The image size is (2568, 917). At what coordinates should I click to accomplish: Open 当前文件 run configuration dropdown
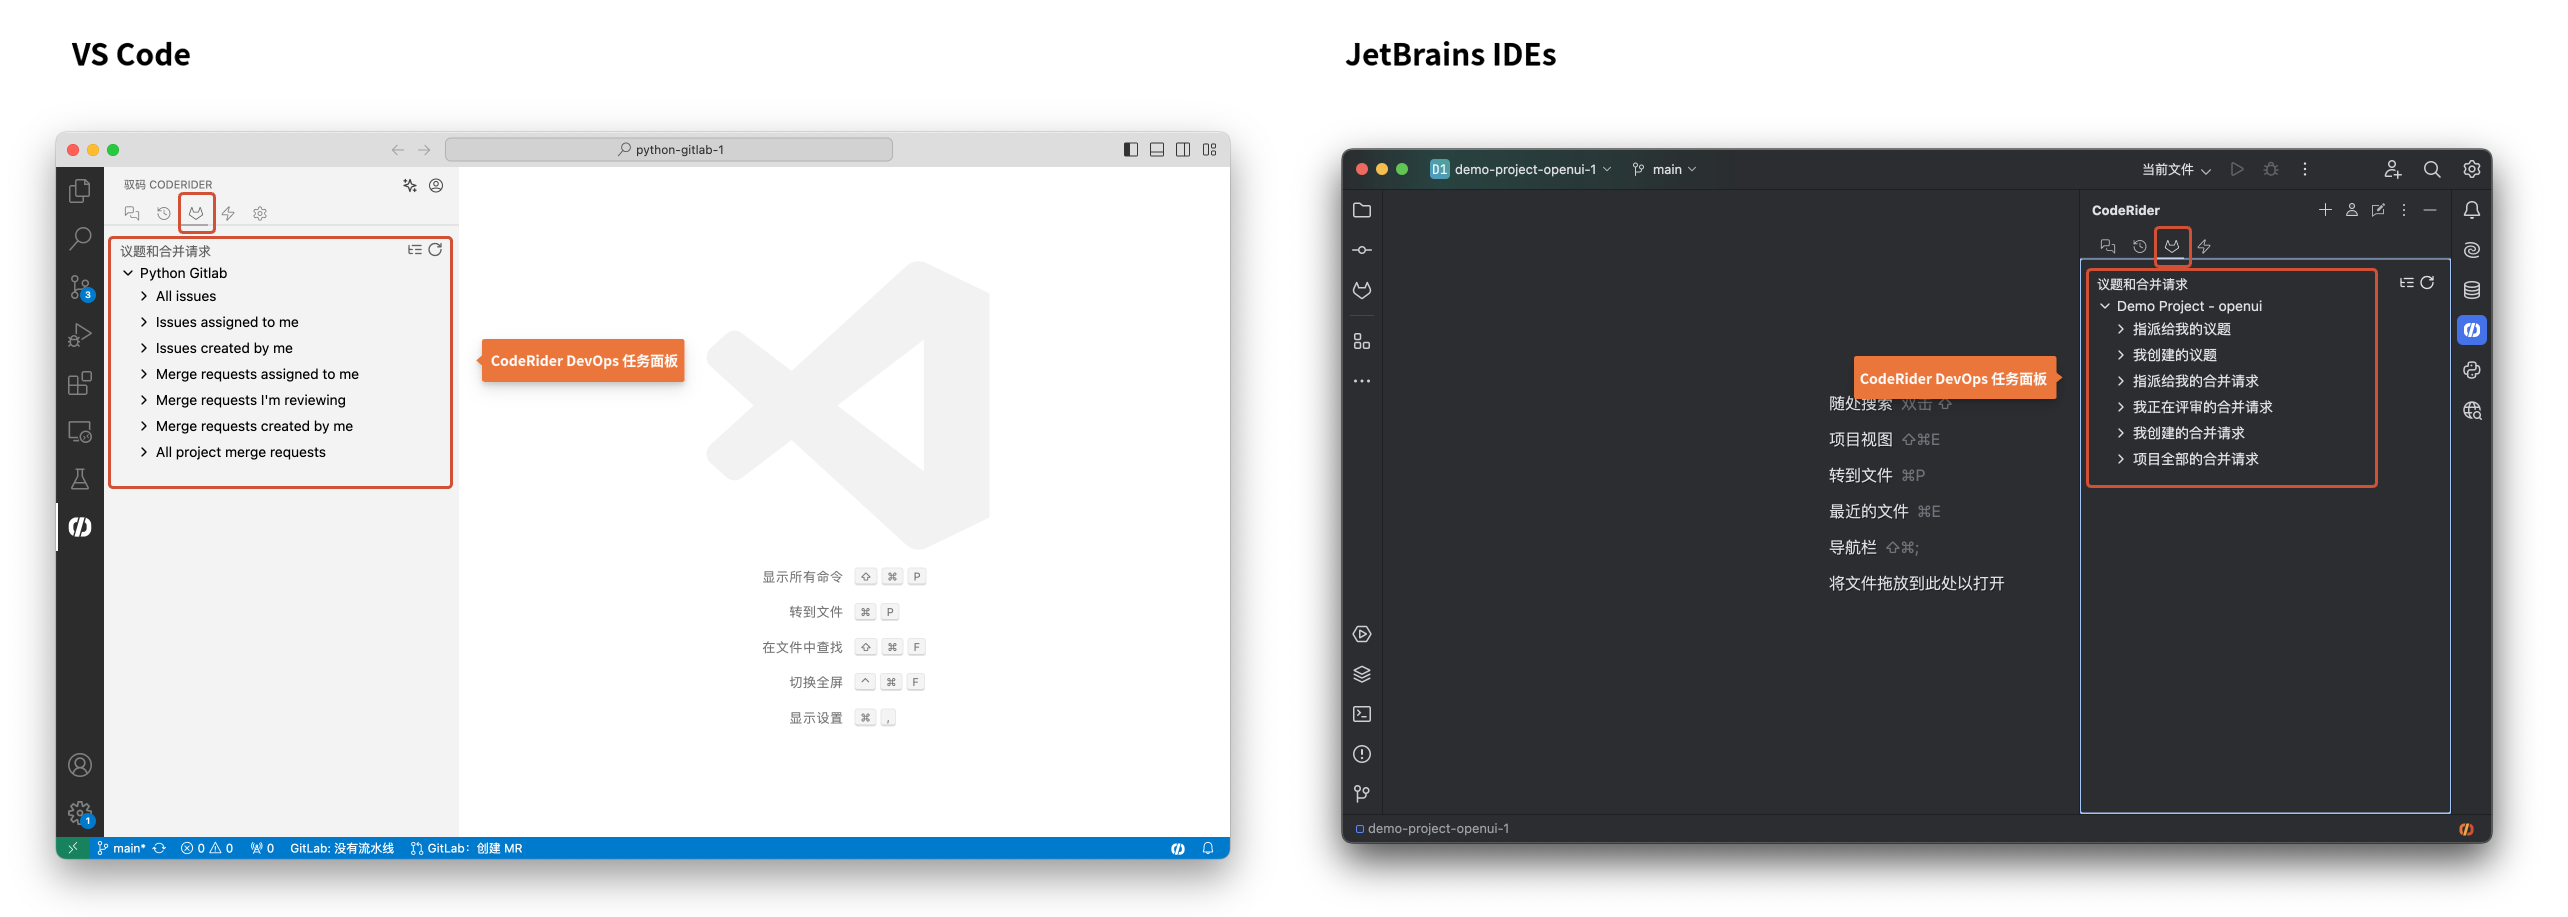click(x=2176, y=169)
